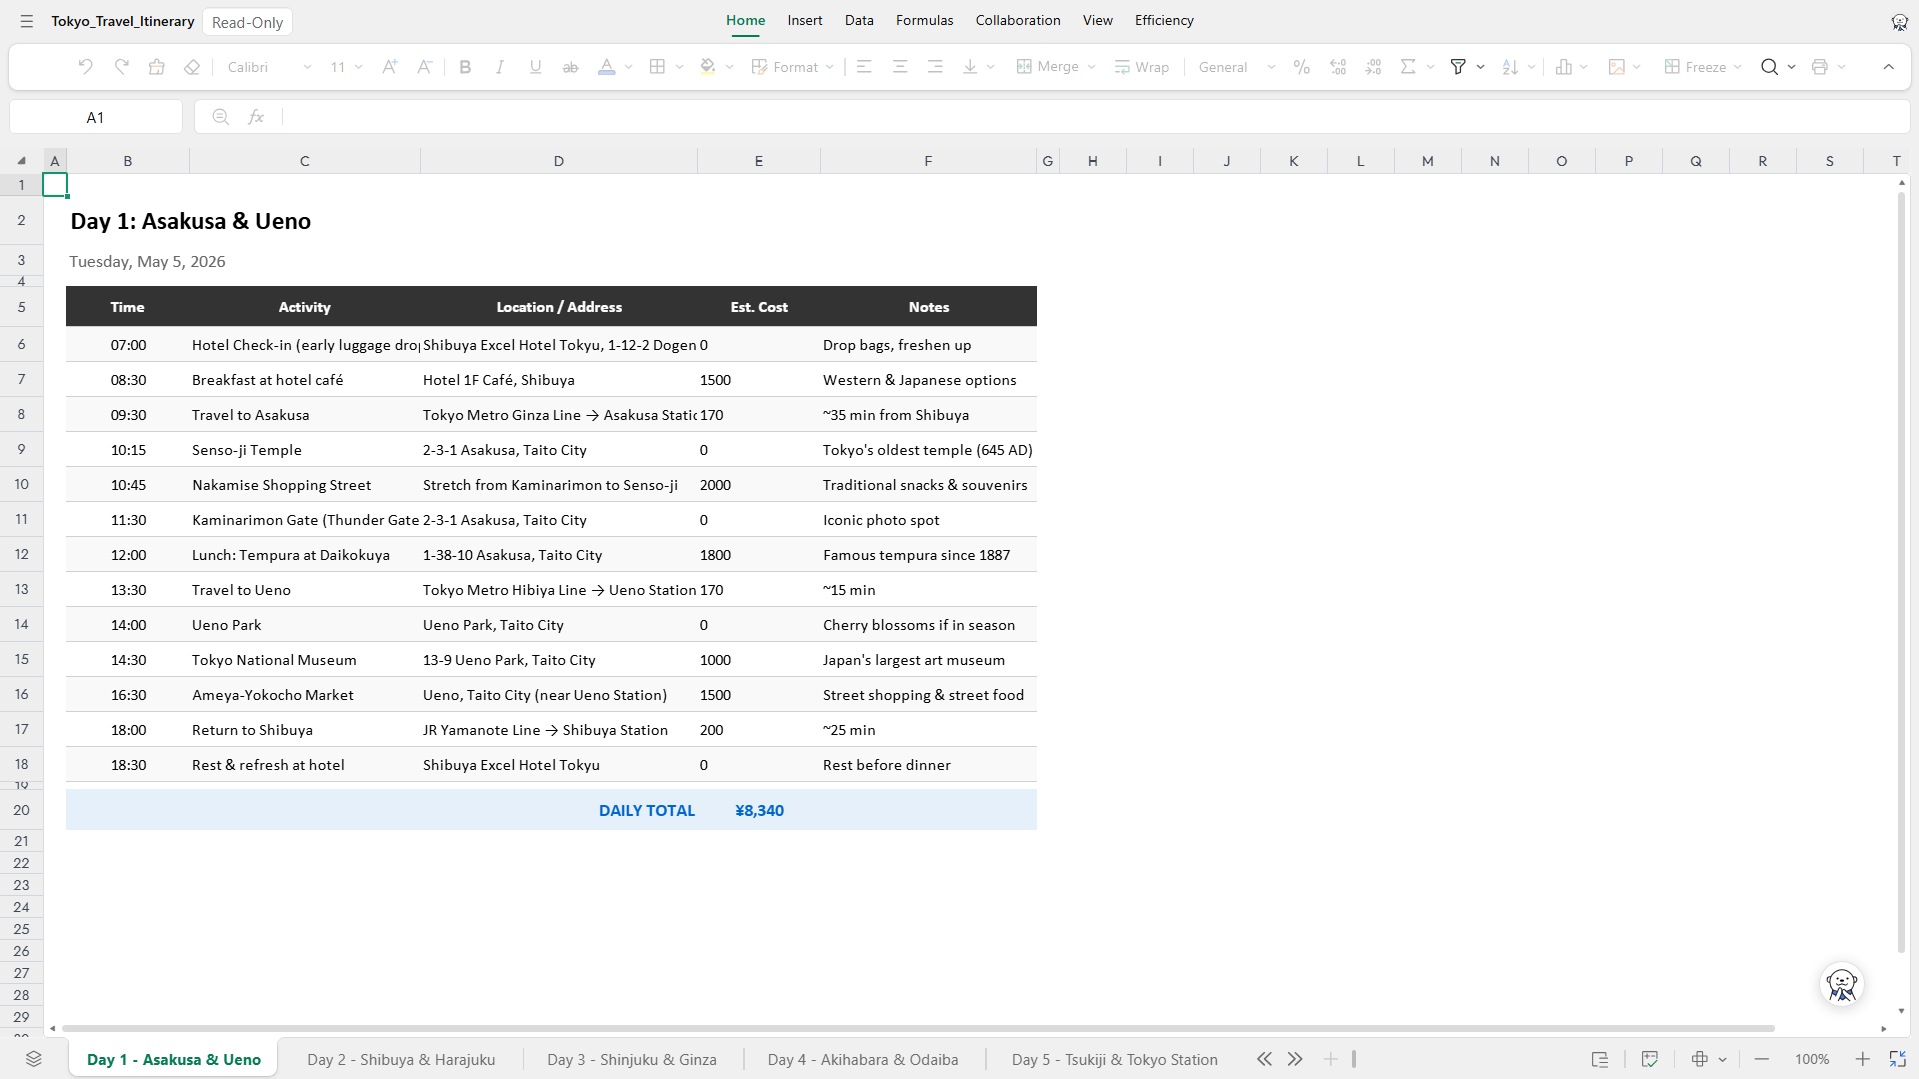This screenshot has height=1079, width=1919.
Task: Click the Find search magnifier icon
Action: point(1769,67)
